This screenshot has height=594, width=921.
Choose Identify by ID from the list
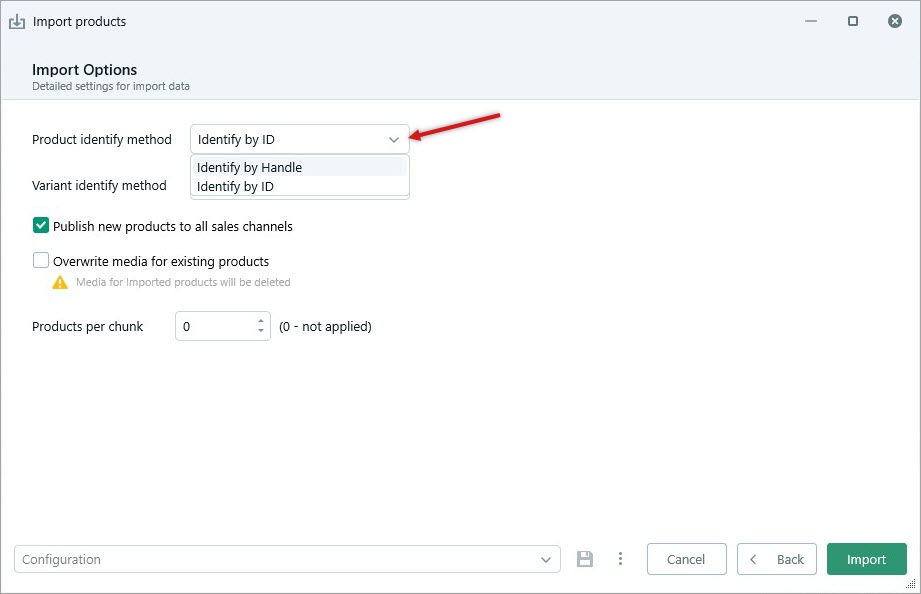[x=300, y=186]
